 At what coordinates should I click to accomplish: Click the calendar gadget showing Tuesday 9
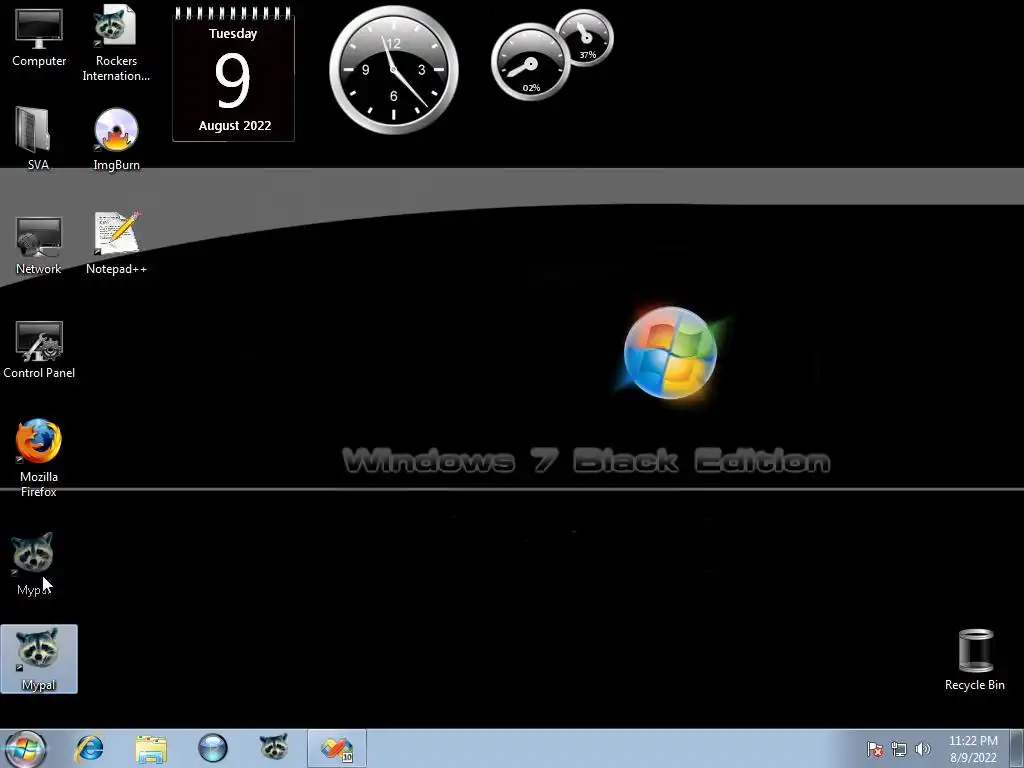tap(233, 73)
